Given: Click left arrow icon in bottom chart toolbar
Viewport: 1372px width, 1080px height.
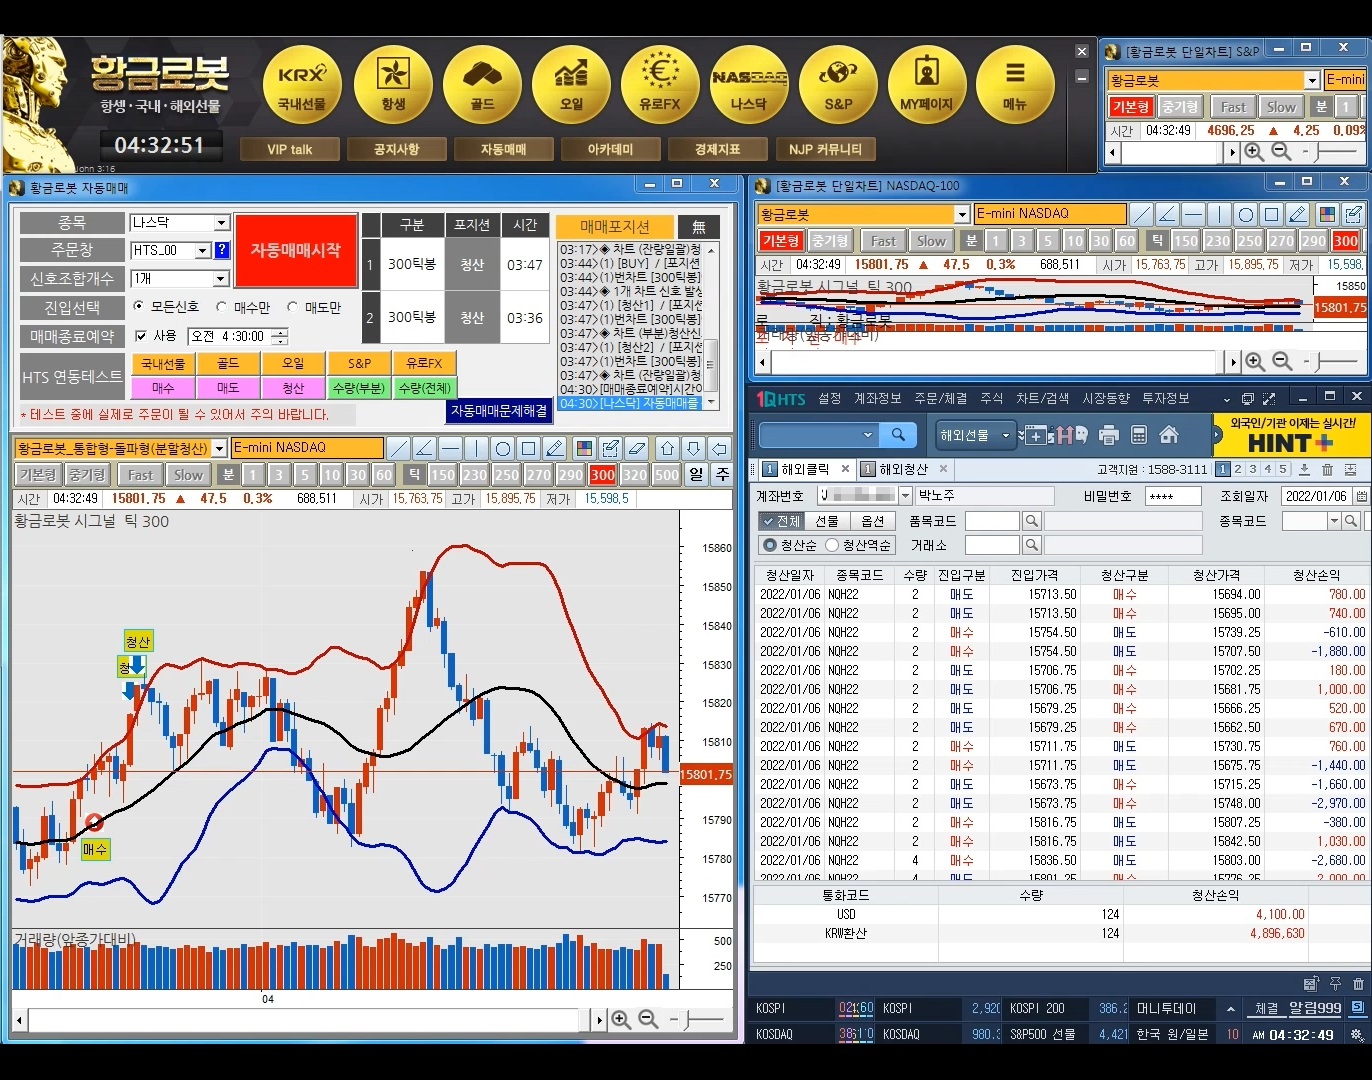Looking at the screenshot, I should [x=719, y=448].
